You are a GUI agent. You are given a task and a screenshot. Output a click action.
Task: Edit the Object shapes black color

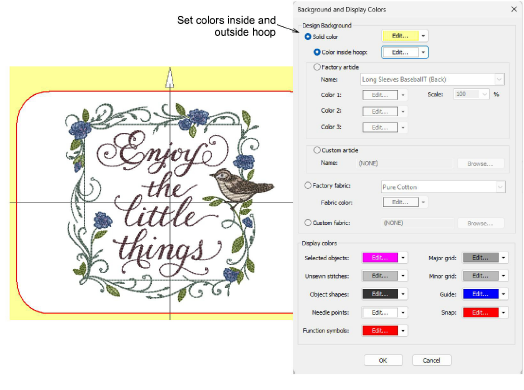point(380,294)
